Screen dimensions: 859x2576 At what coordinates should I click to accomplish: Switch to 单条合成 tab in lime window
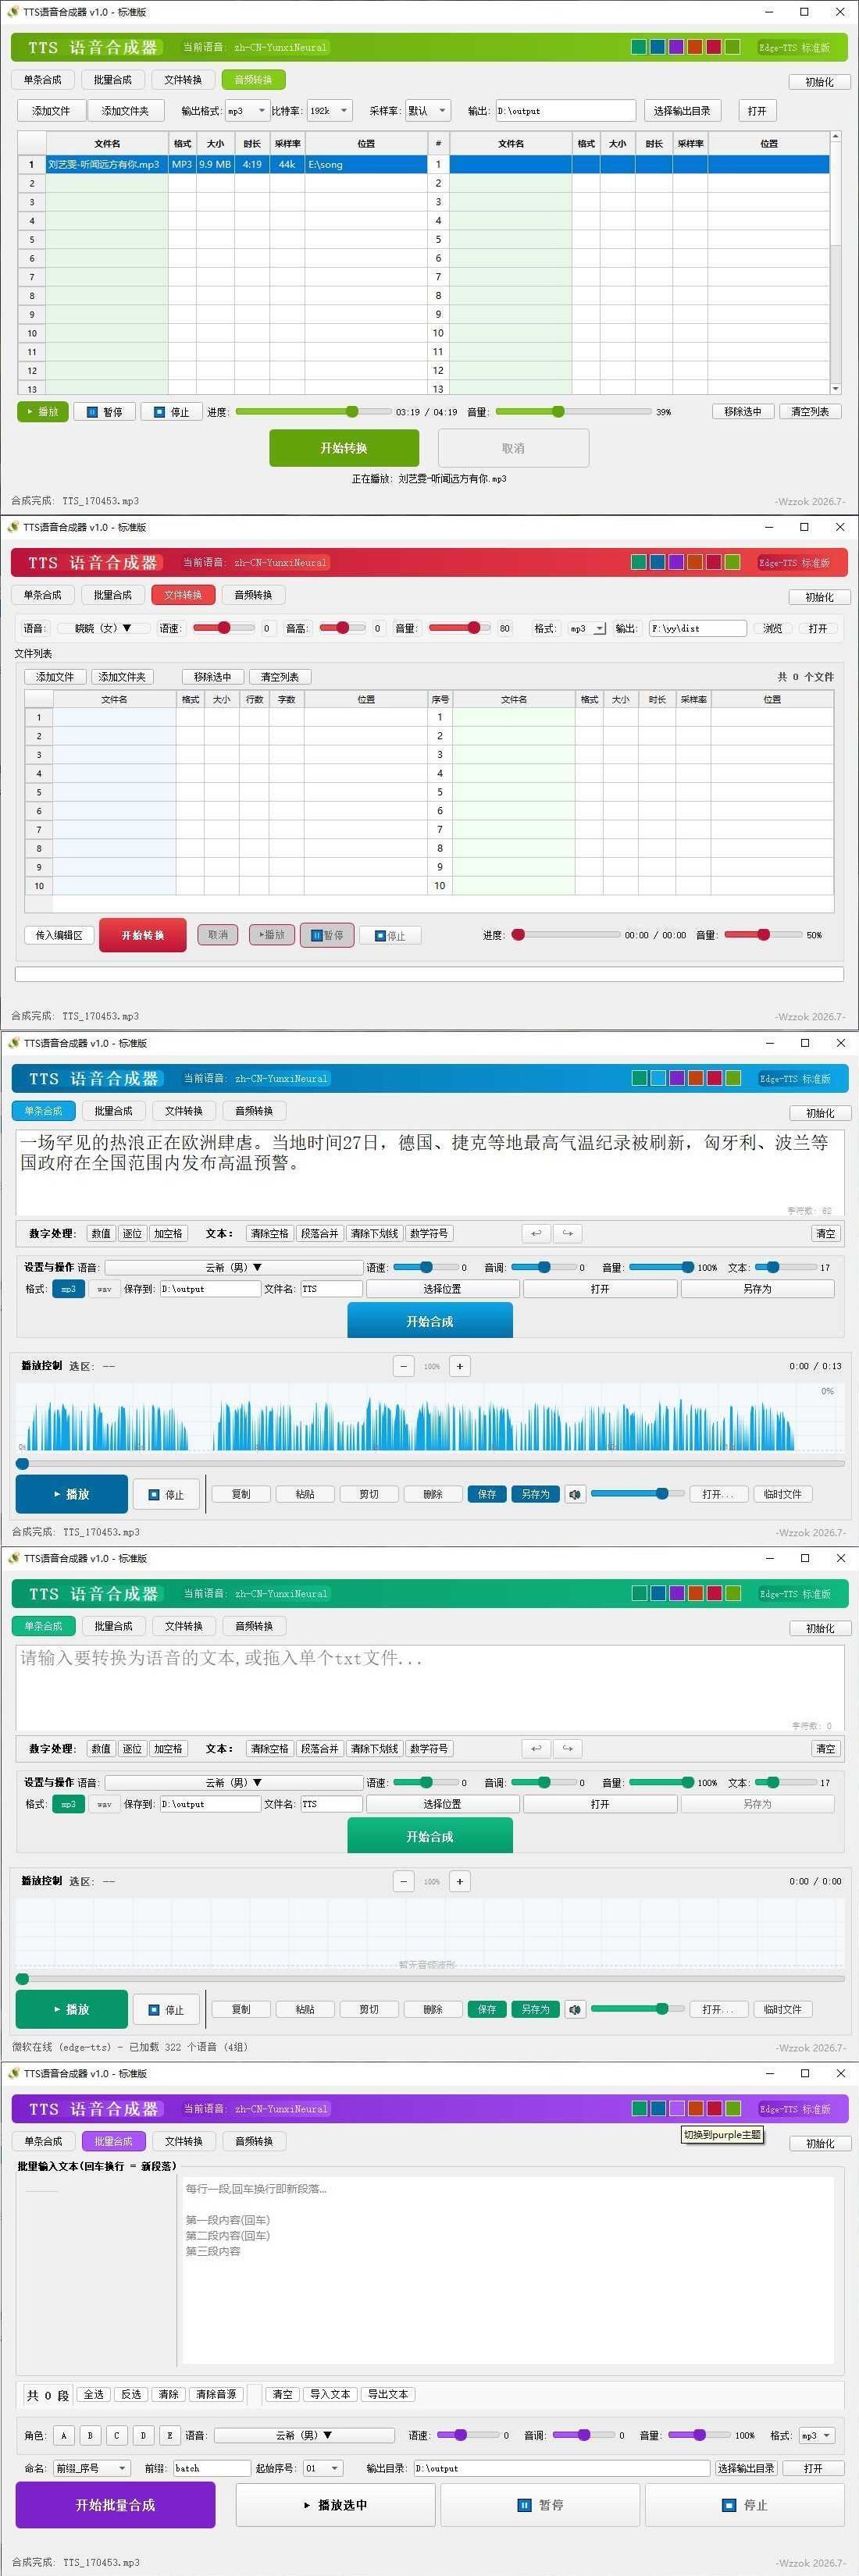tap(42, 80)
